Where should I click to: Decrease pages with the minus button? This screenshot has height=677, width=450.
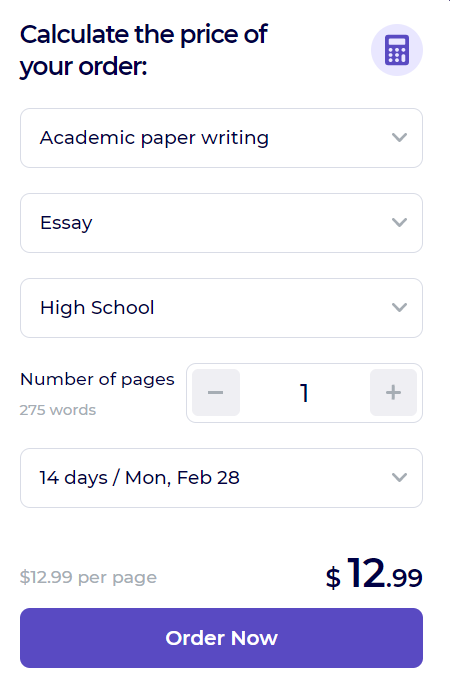(216, 392)
